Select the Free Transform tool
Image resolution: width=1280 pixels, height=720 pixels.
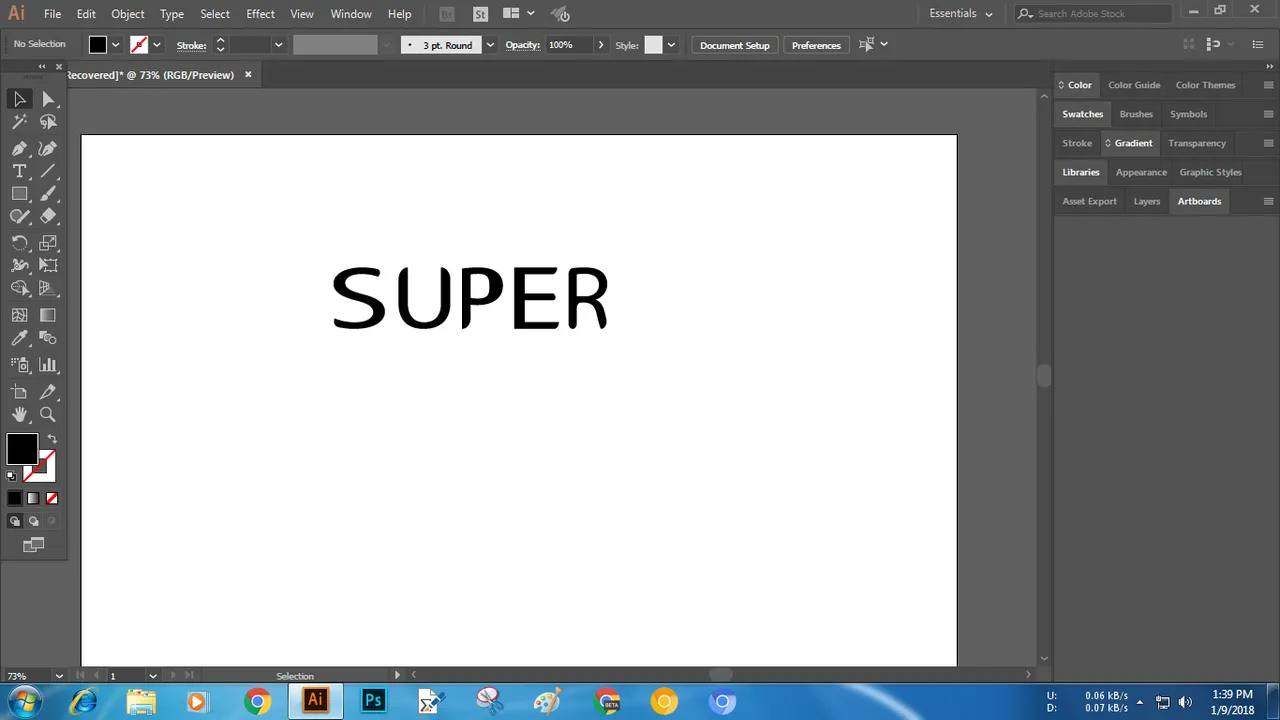point(48,266)
